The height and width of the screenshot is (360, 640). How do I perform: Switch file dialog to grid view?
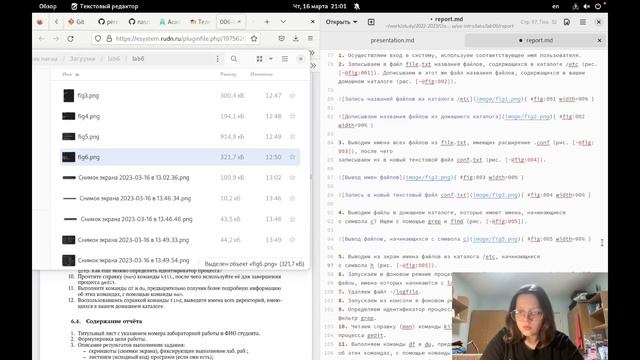(x=259, y=59)
